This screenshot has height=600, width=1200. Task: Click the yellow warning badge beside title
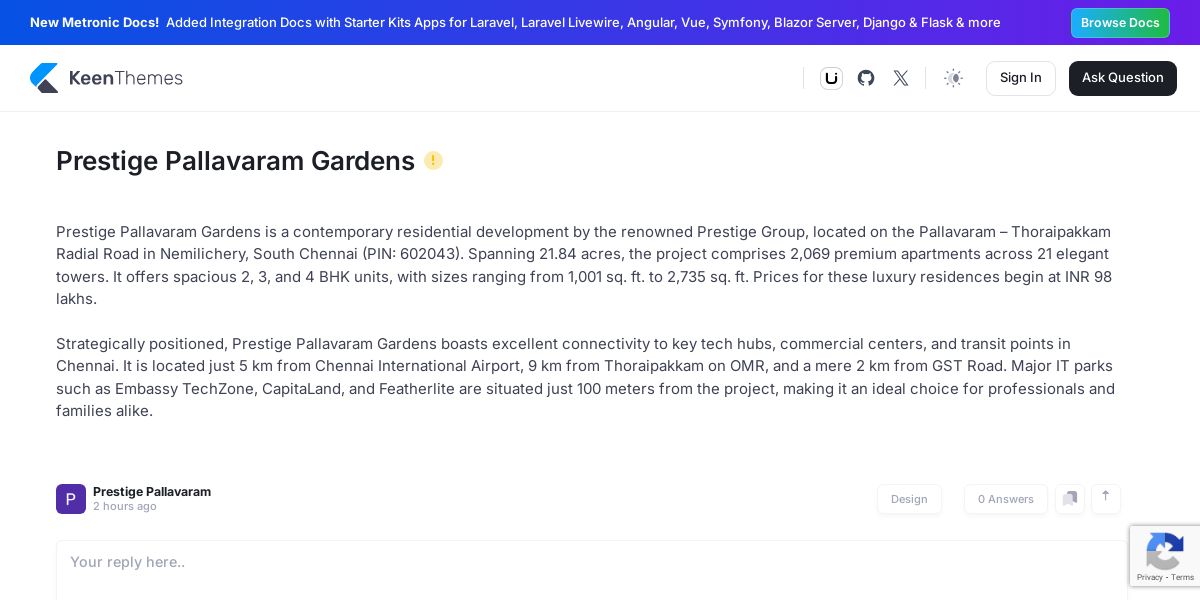[433, 160]
